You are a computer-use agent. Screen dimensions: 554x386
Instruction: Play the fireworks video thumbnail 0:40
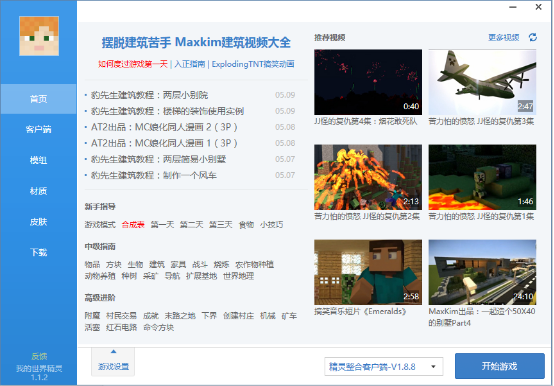point(368,82)
